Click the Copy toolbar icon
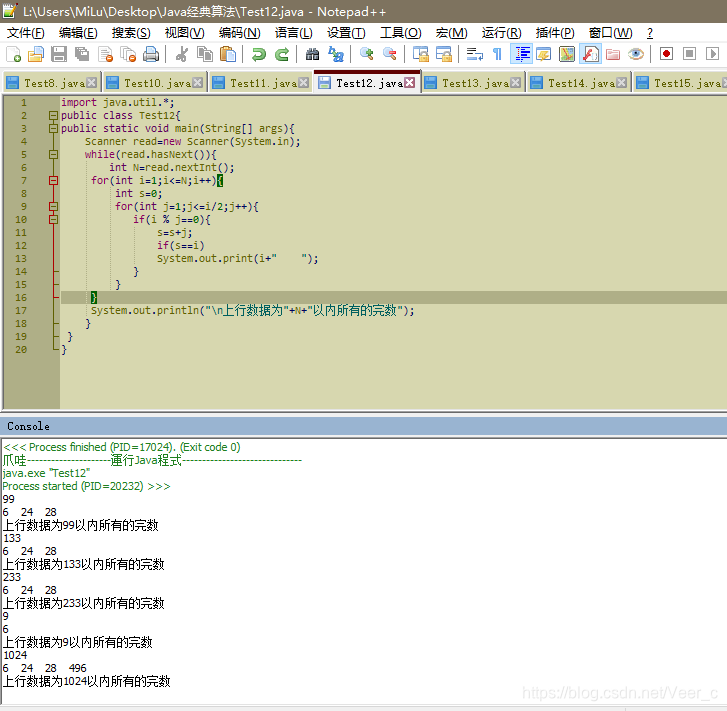 205,54
